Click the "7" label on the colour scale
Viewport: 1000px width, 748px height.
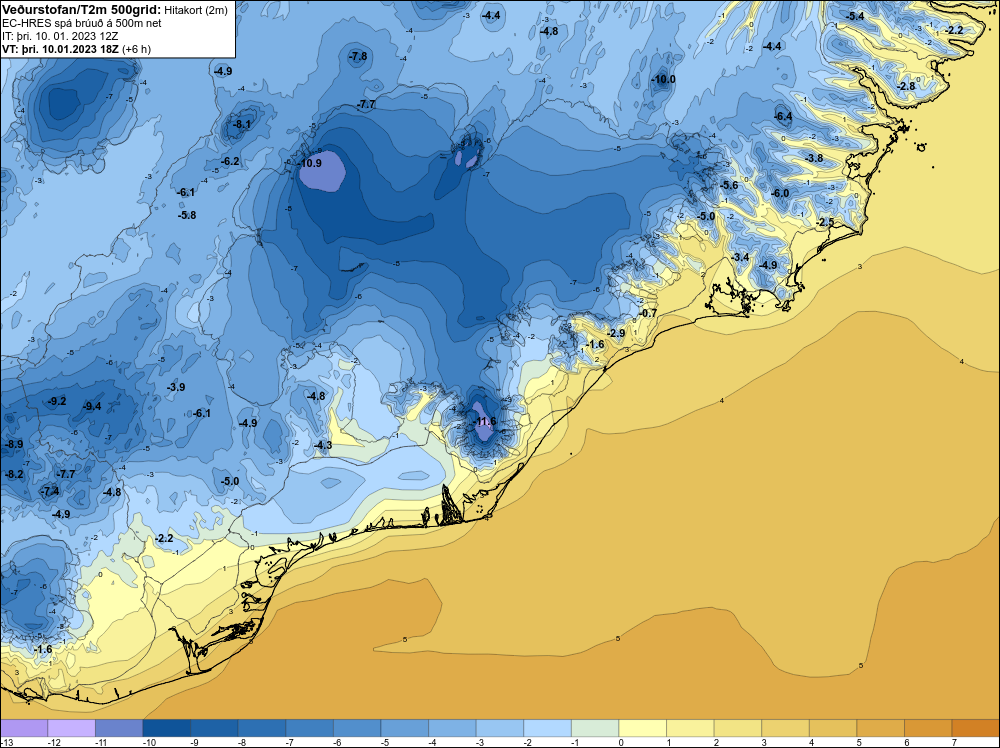pyautogui.click(x=954, y=742)
